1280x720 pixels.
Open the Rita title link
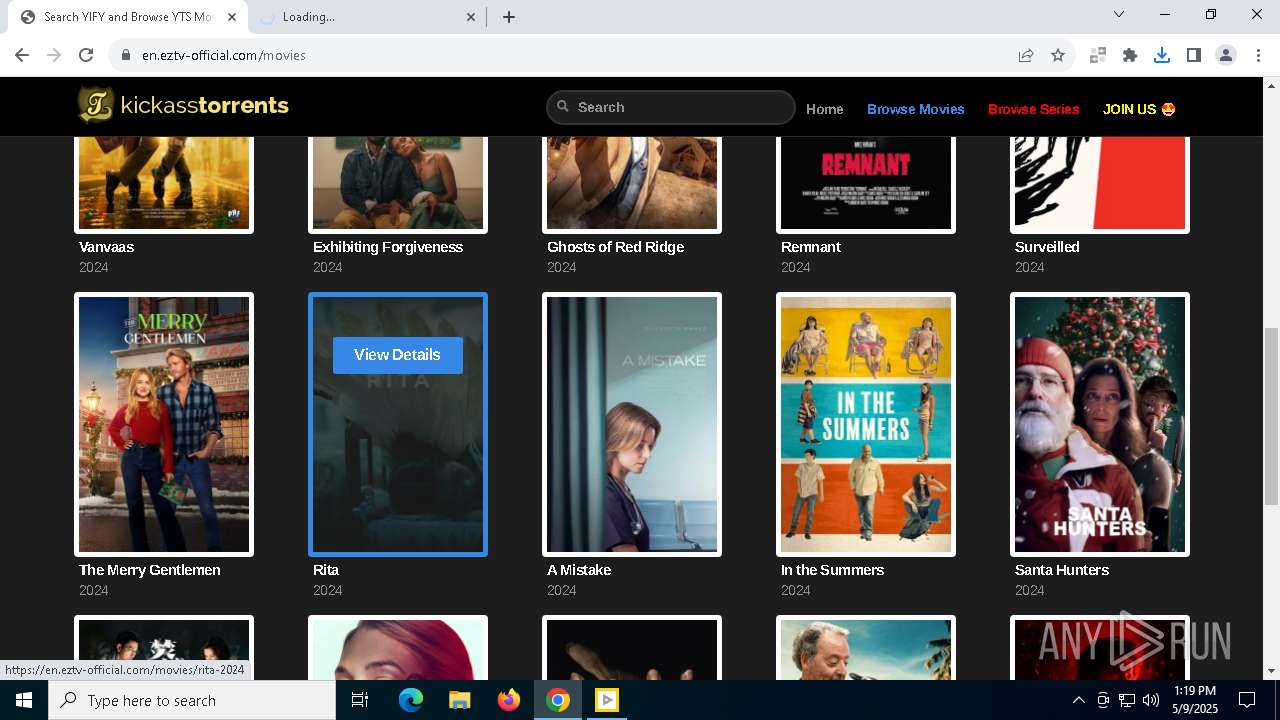click(x=326, y=570)
